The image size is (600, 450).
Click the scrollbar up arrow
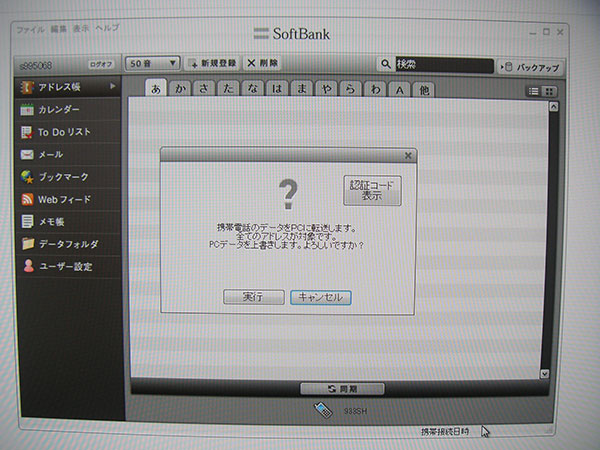point(553,107)
